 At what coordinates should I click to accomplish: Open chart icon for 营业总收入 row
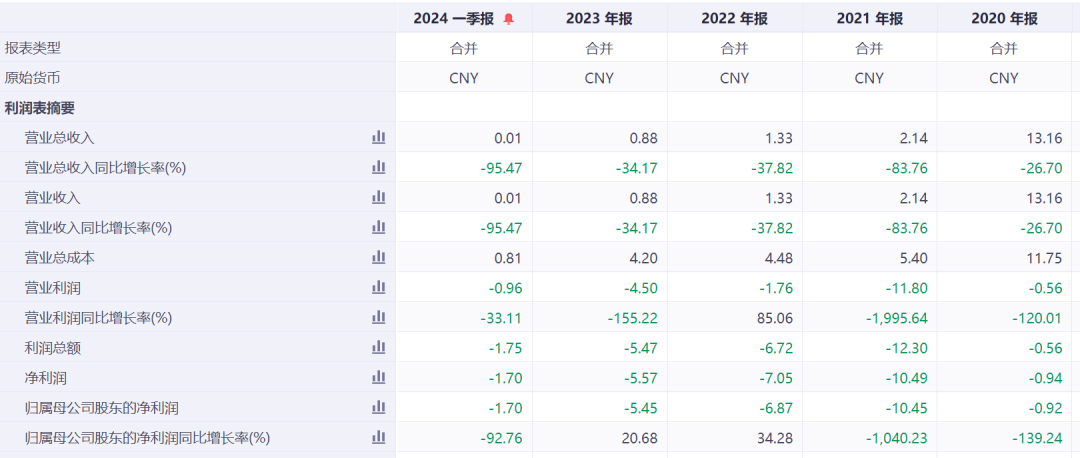378,138
